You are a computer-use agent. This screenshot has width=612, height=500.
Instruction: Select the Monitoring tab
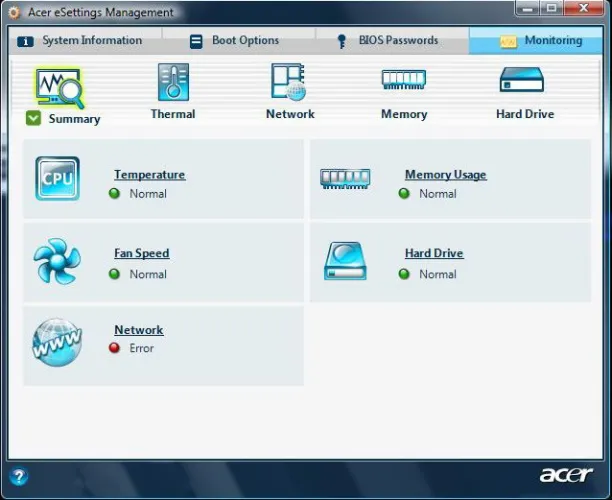coord(536,41)
